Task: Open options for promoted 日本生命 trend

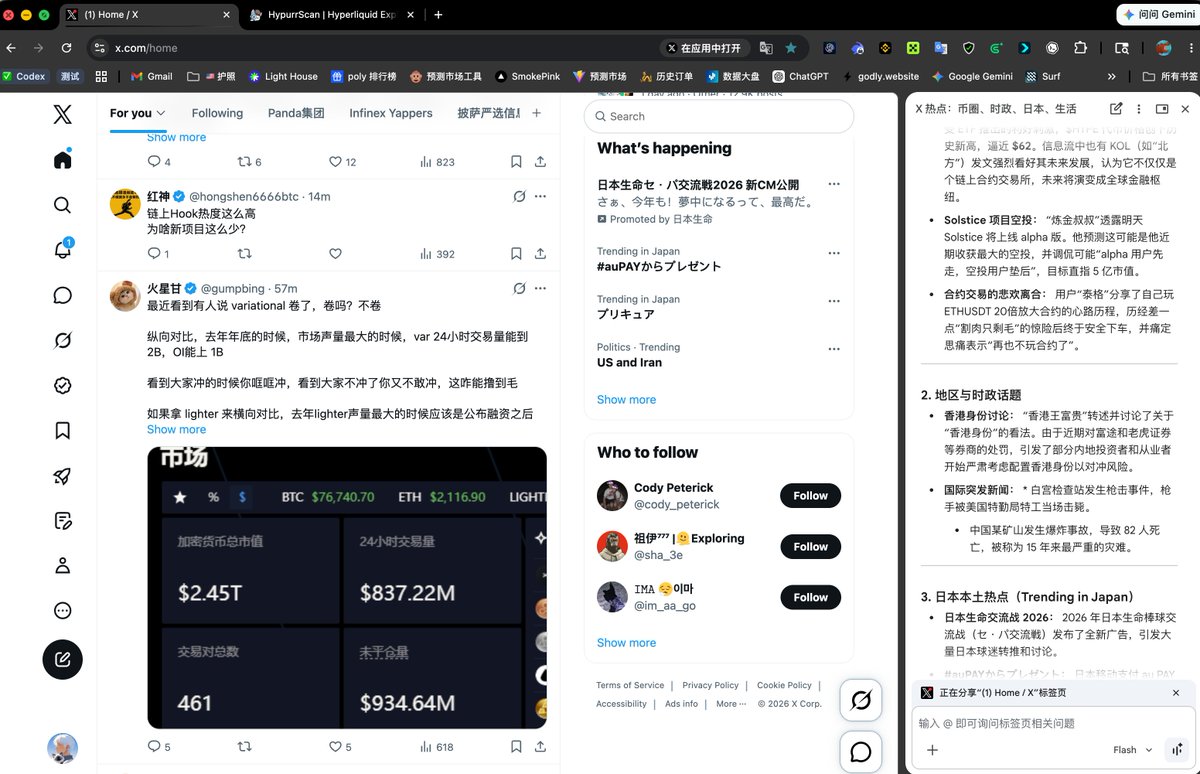Action: pyautogui.click(x=834, y=185)
